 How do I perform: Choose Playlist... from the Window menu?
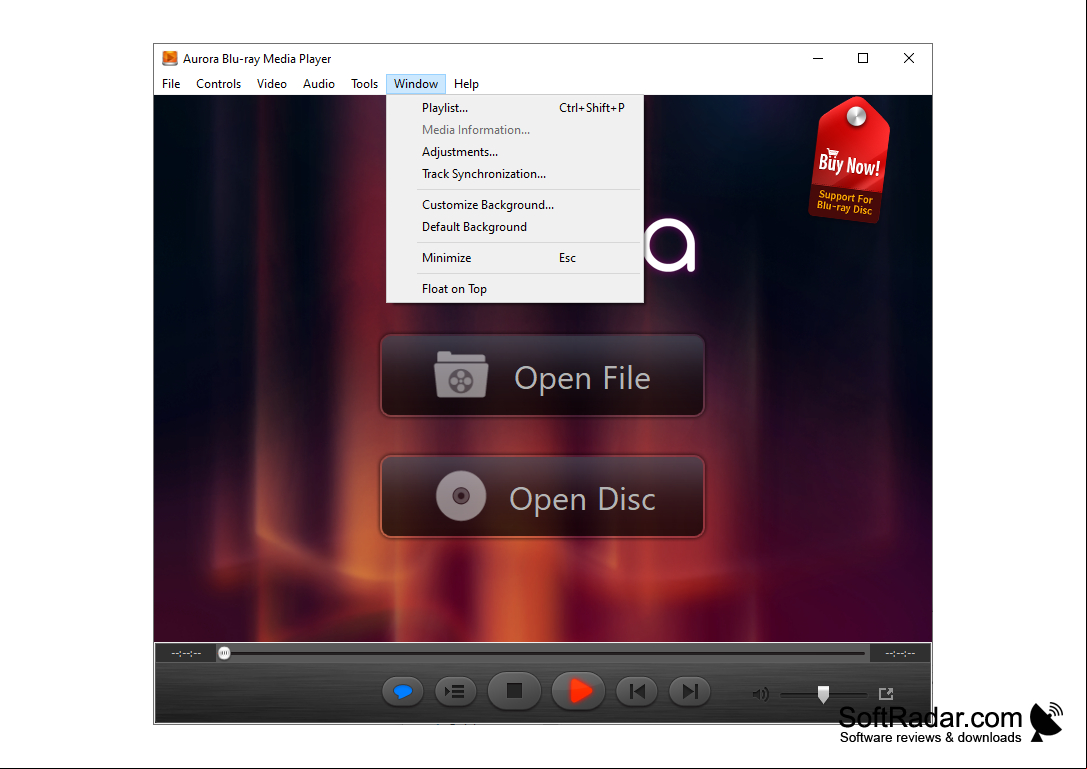click(x=515, y=107)
